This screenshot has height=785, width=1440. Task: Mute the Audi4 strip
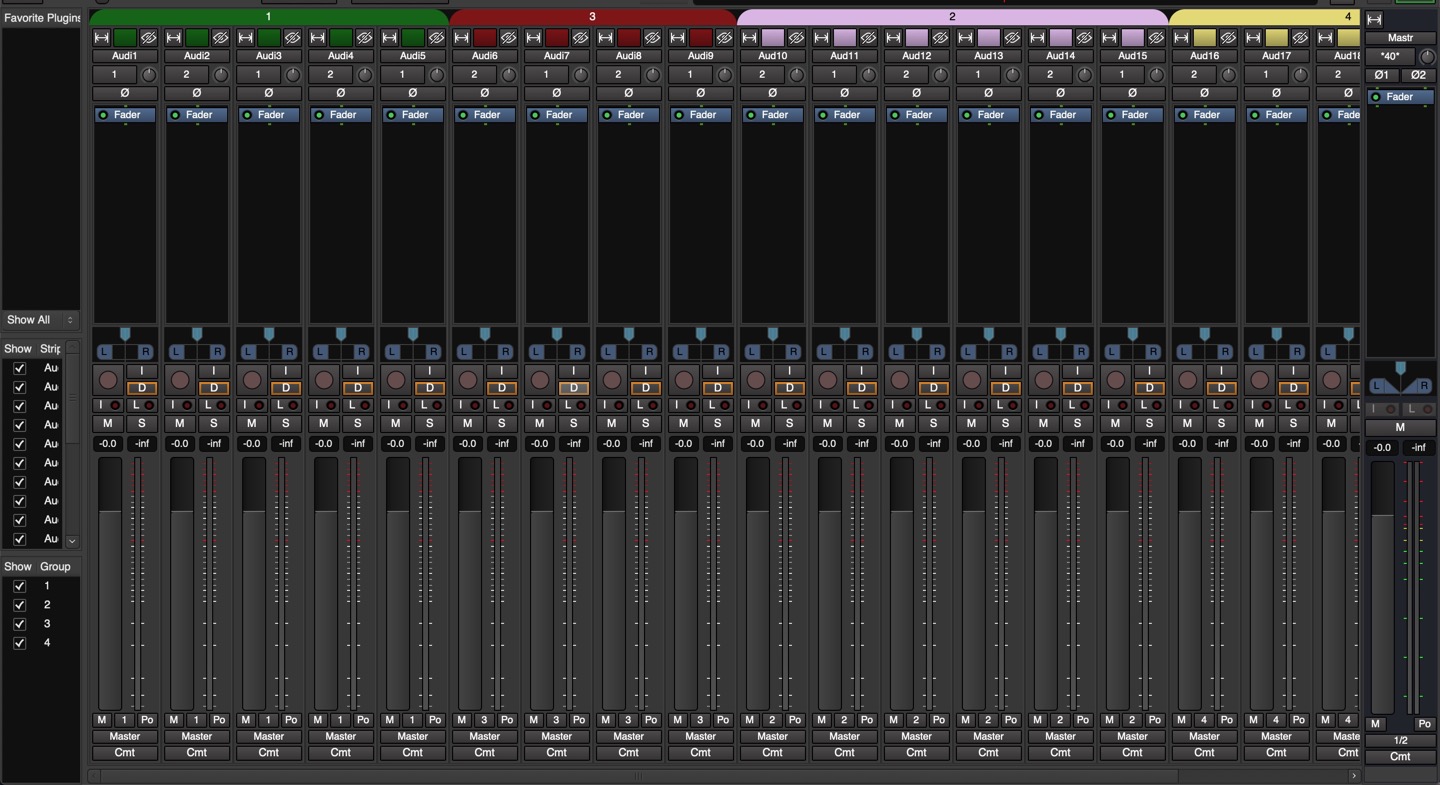323,424
